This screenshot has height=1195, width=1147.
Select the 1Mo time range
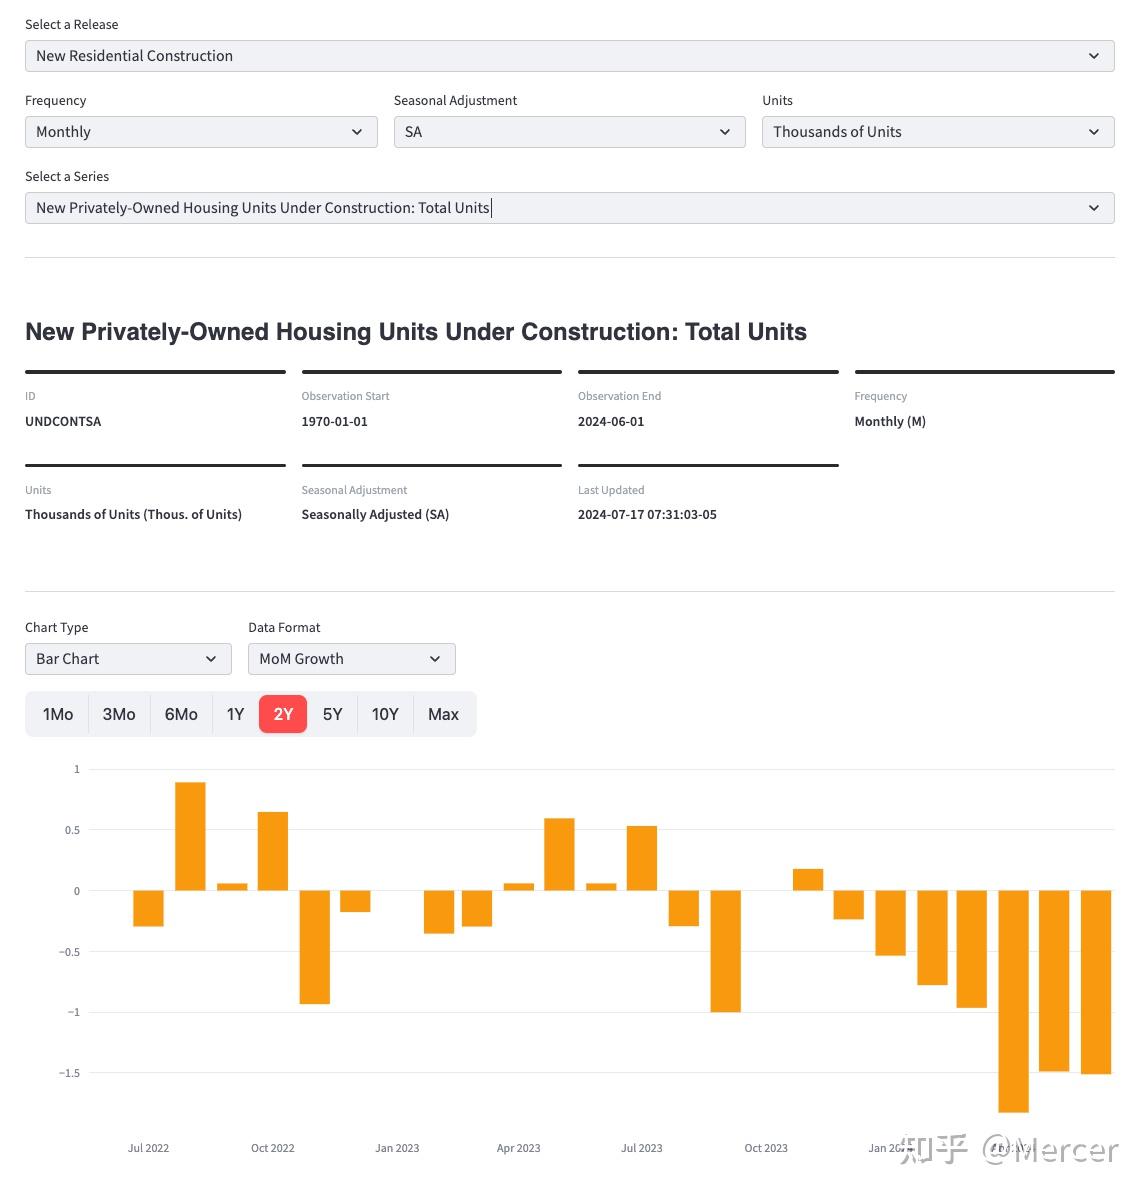58,714
